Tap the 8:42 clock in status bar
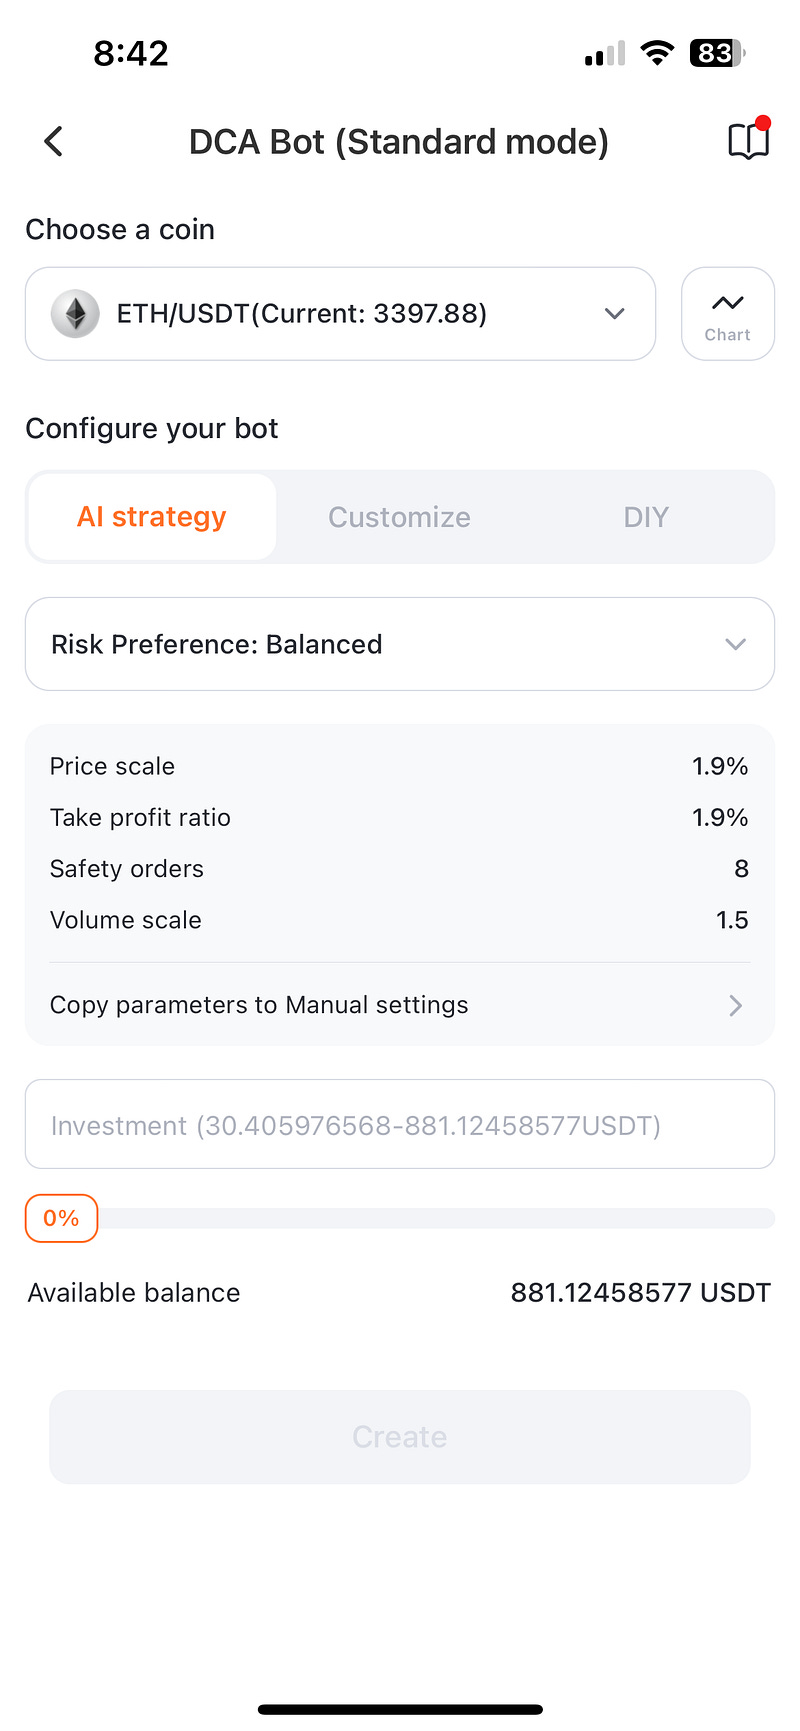The image size is (800, 1731). pyautogui.click(x=131, y=53)
